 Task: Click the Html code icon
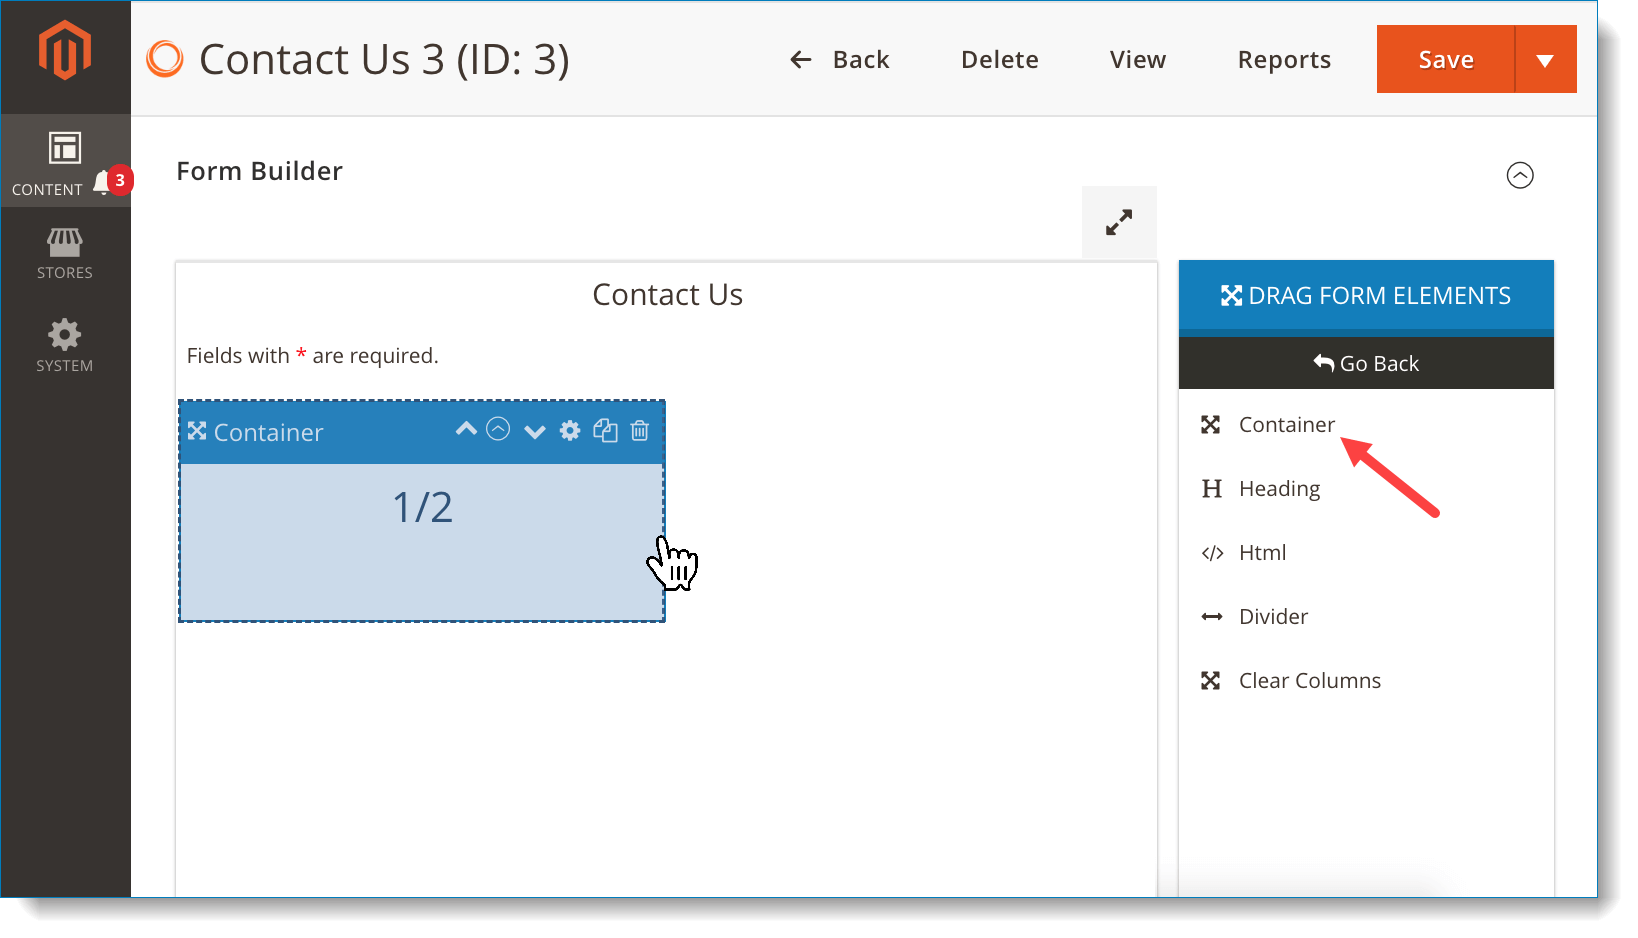coord(1212,553)
